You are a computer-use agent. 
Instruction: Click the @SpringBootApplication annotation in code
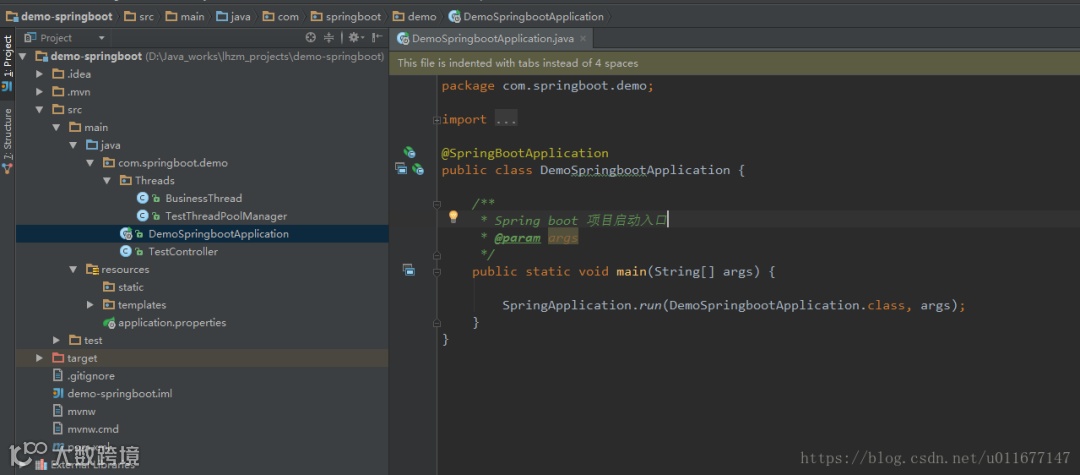[525, 153]
